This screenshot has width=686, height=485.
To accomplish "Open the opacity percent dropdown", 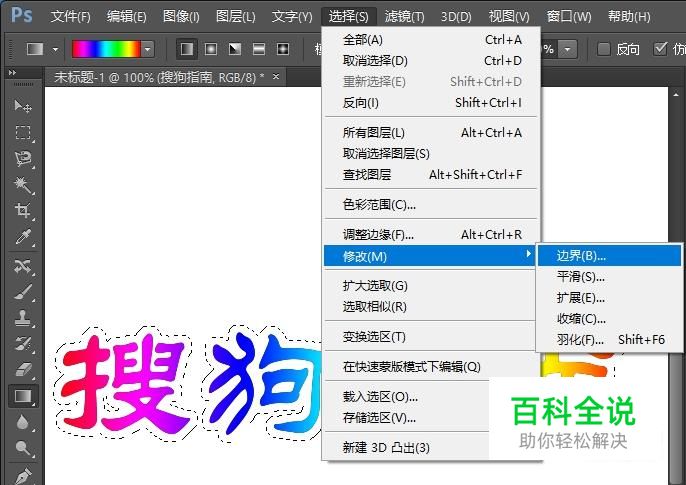I will pyautogui.click(x=567, y=49).
